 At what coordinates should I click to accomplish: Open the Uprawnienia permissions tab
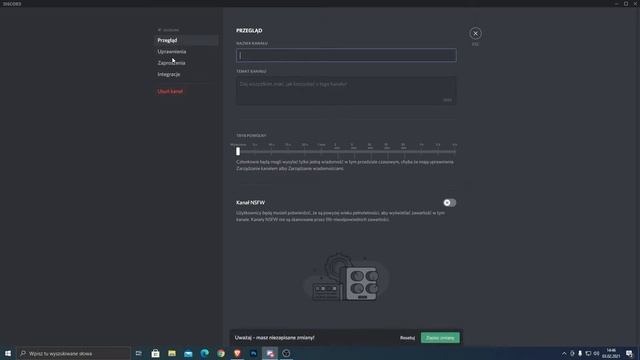point(172,52)
